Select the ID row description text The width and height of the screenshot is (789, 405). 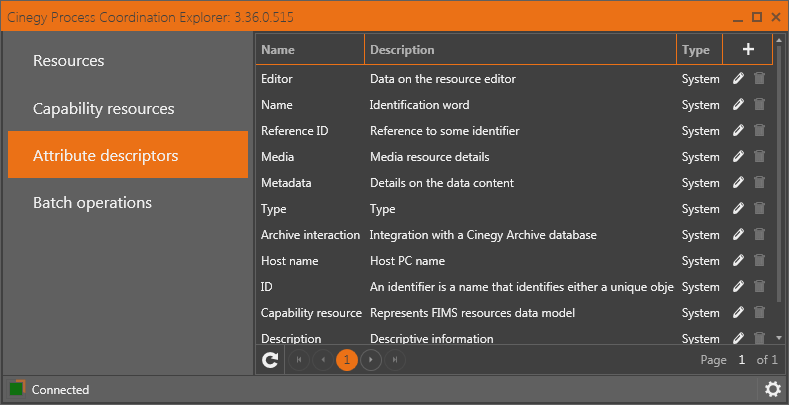[x=522, y=287]
